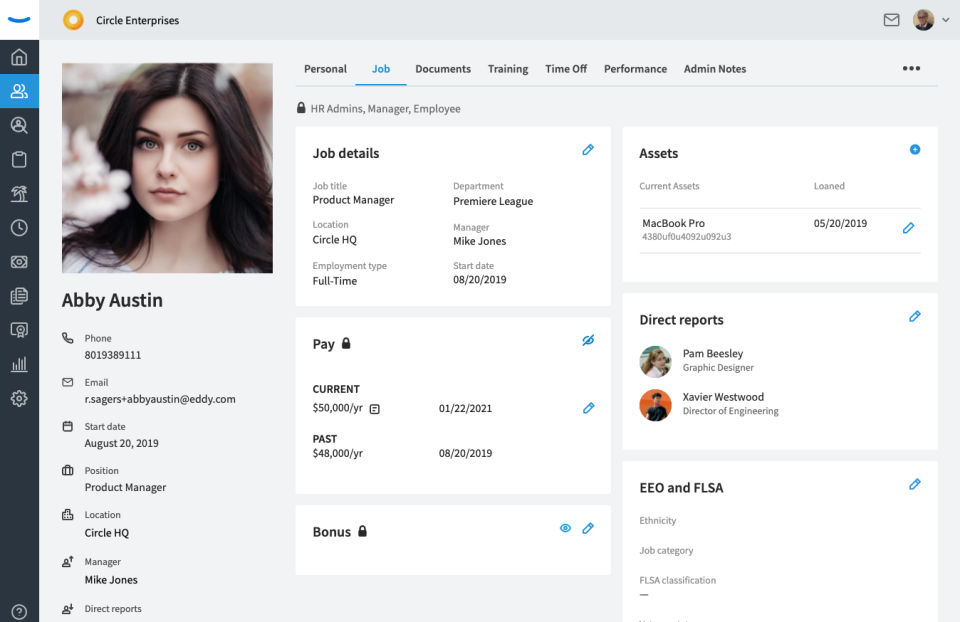Screen dimensions: 960x622
Task: Open the profile avatar dropdown
Action: (x=925, y=19)
